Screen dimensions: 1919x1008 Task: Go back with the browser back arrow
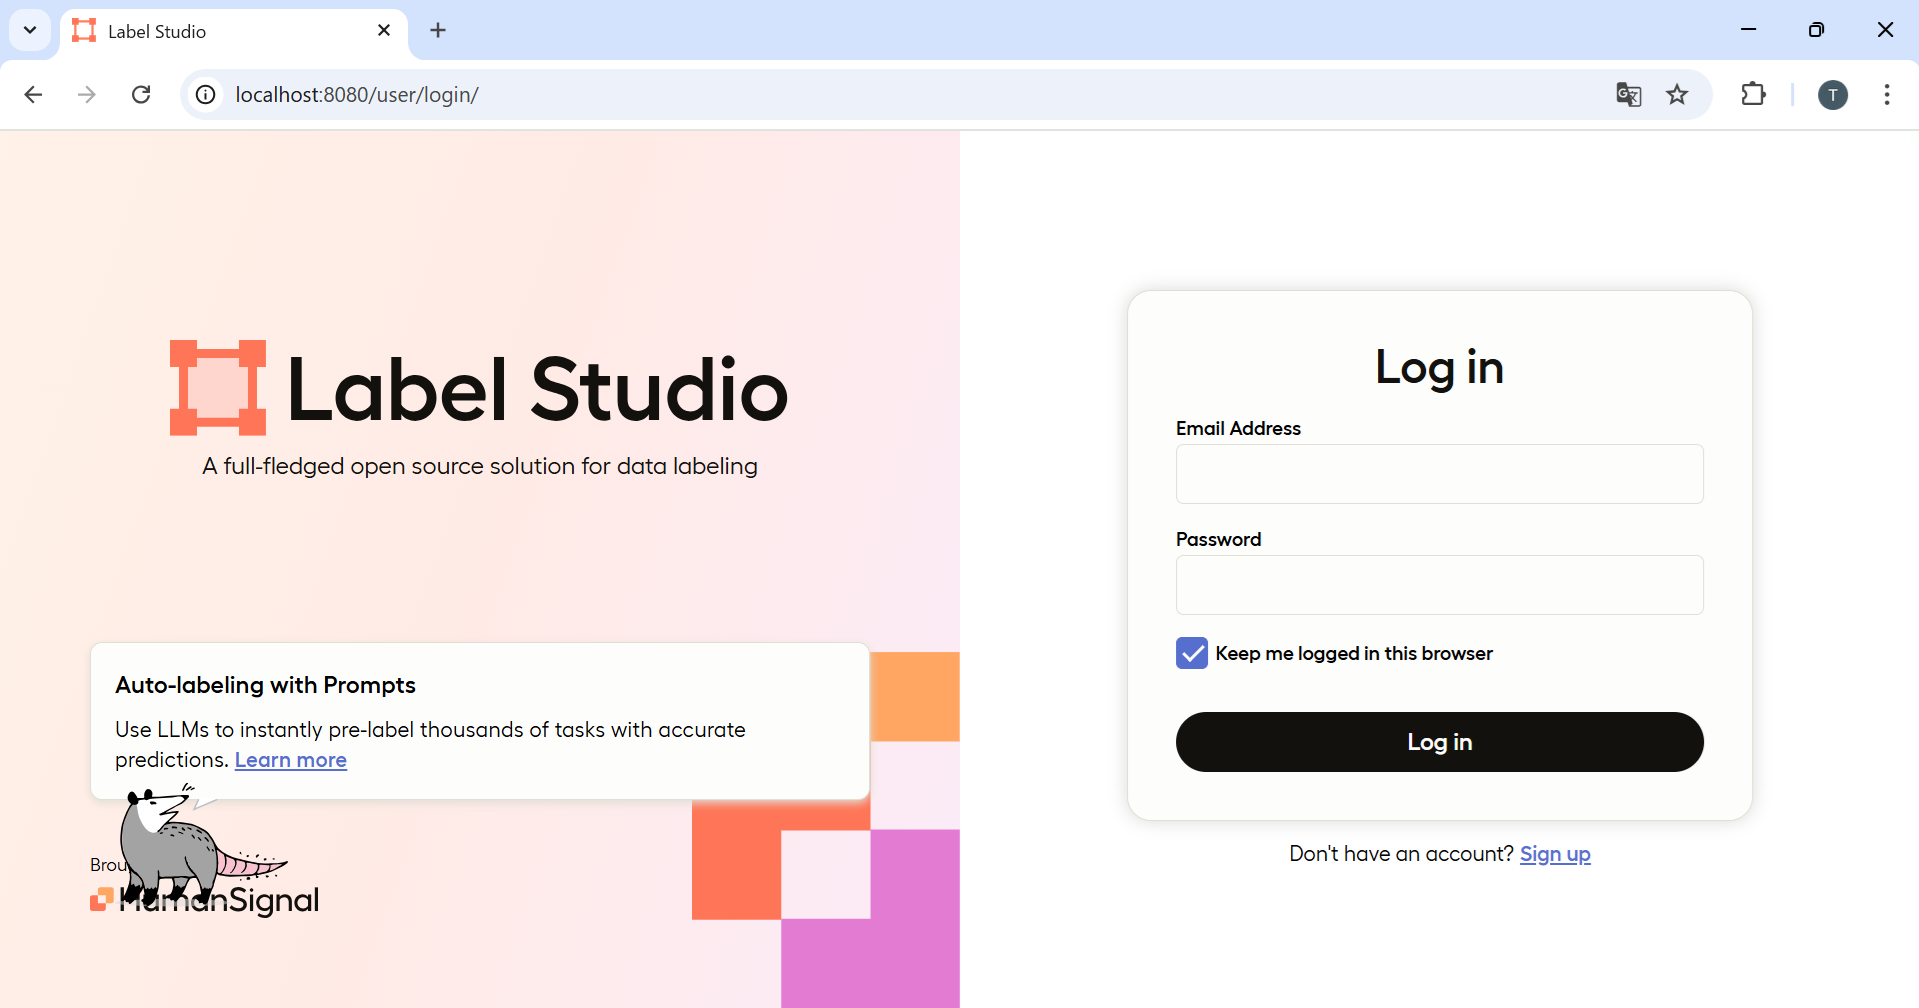(x=33, y=94)
